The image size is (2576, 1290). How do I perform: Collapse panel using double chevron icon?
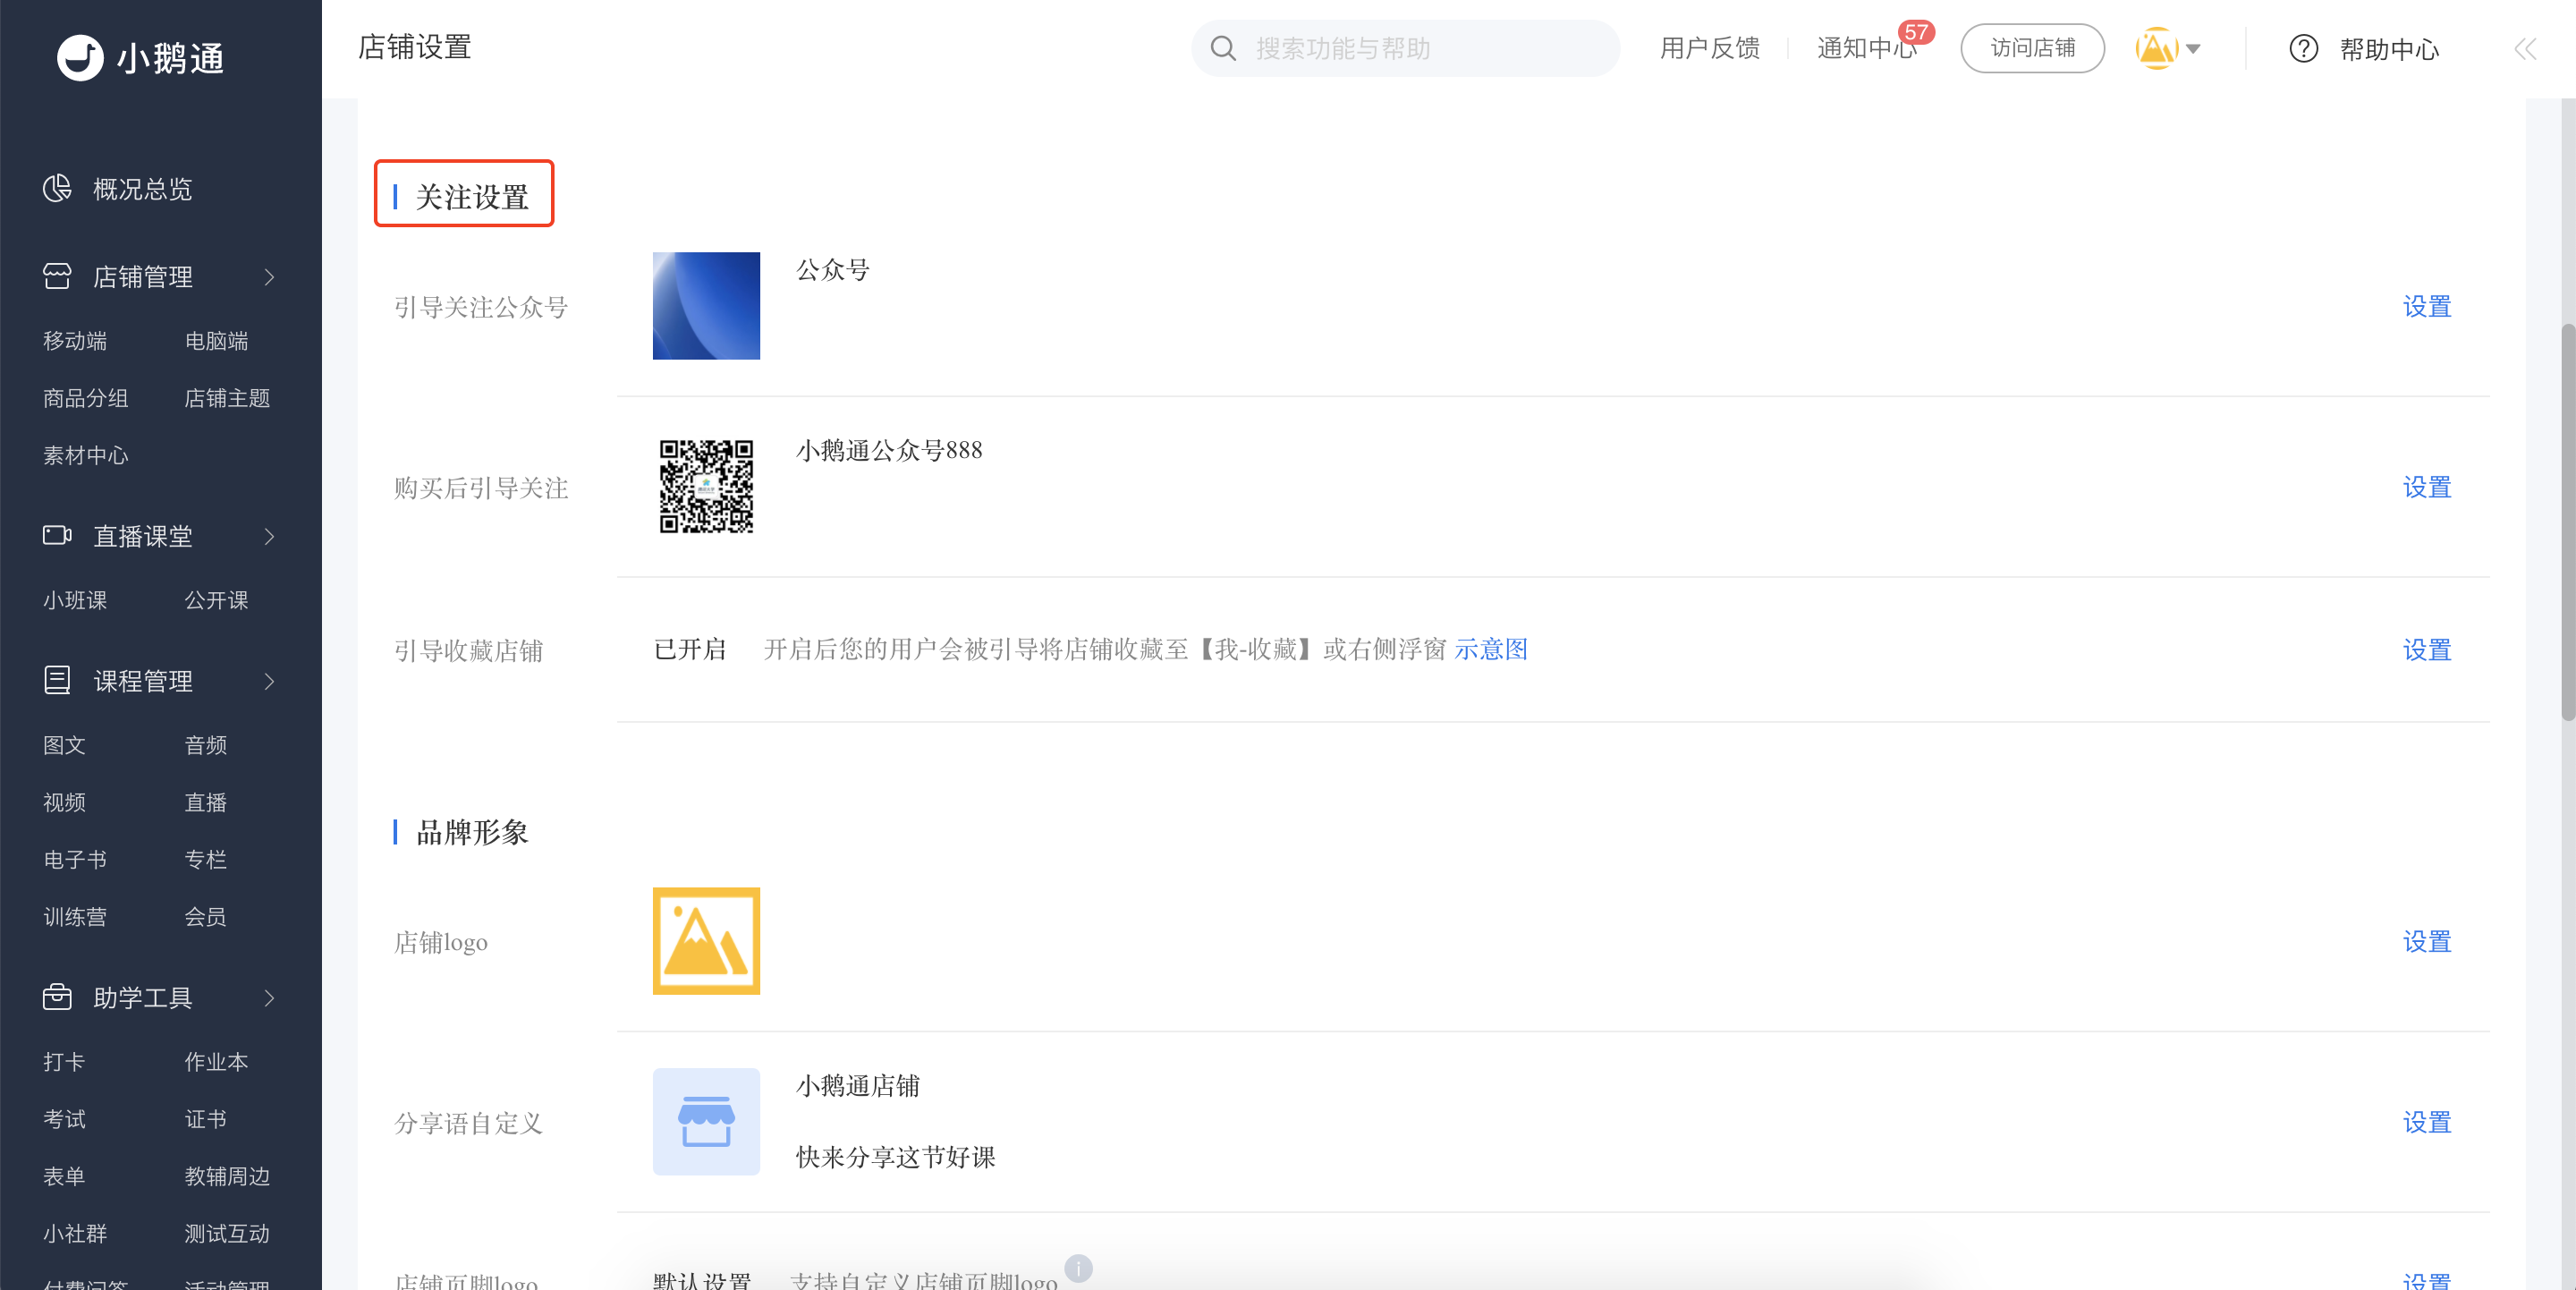coord(2525,48)
